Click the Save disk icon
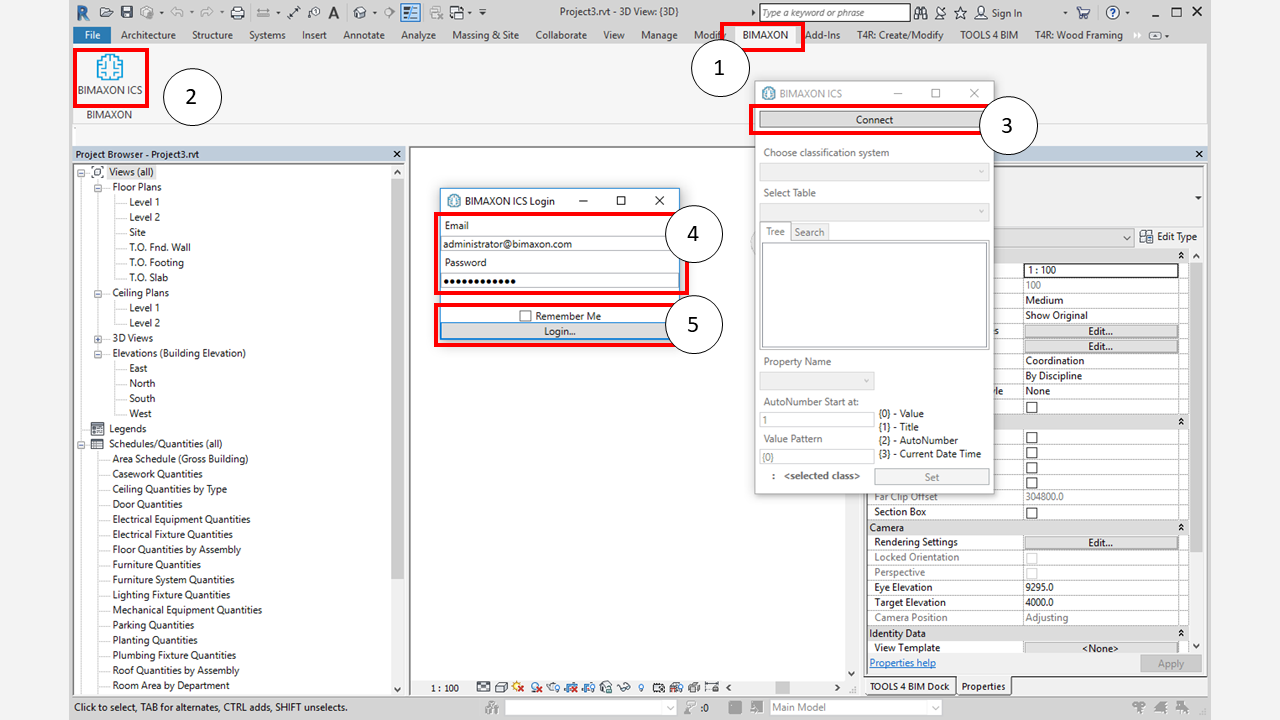The width and height of the screenshot is (1280, 720). point(126,12)
